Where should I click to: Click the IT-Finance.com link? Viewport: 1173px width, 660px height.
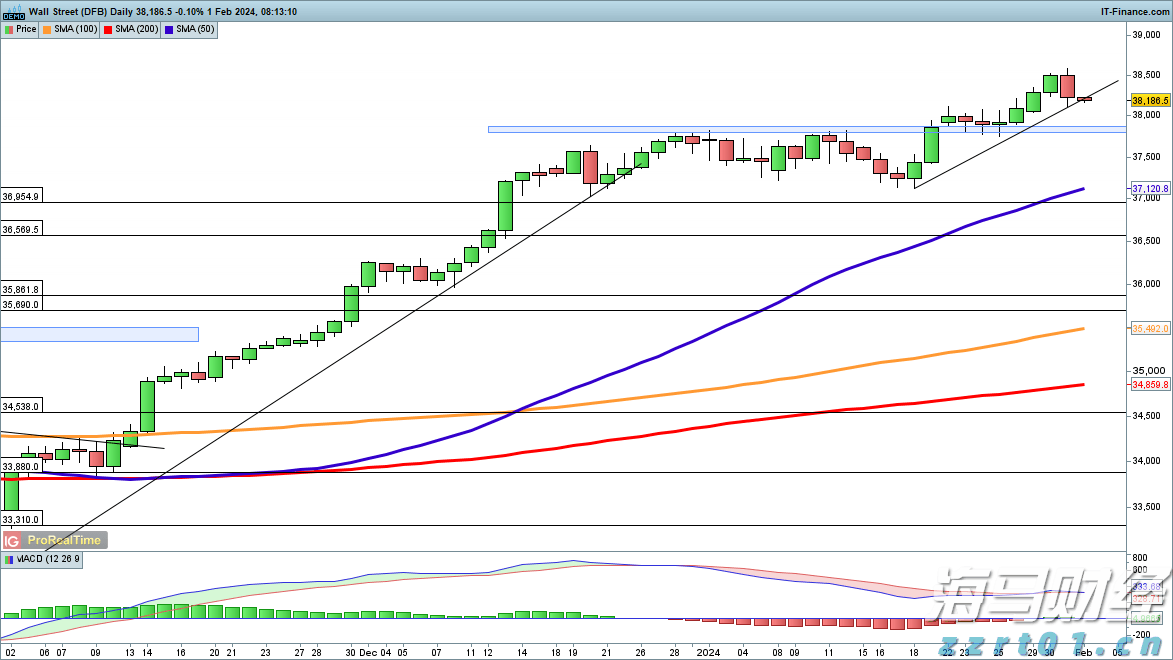point(1137,11)
